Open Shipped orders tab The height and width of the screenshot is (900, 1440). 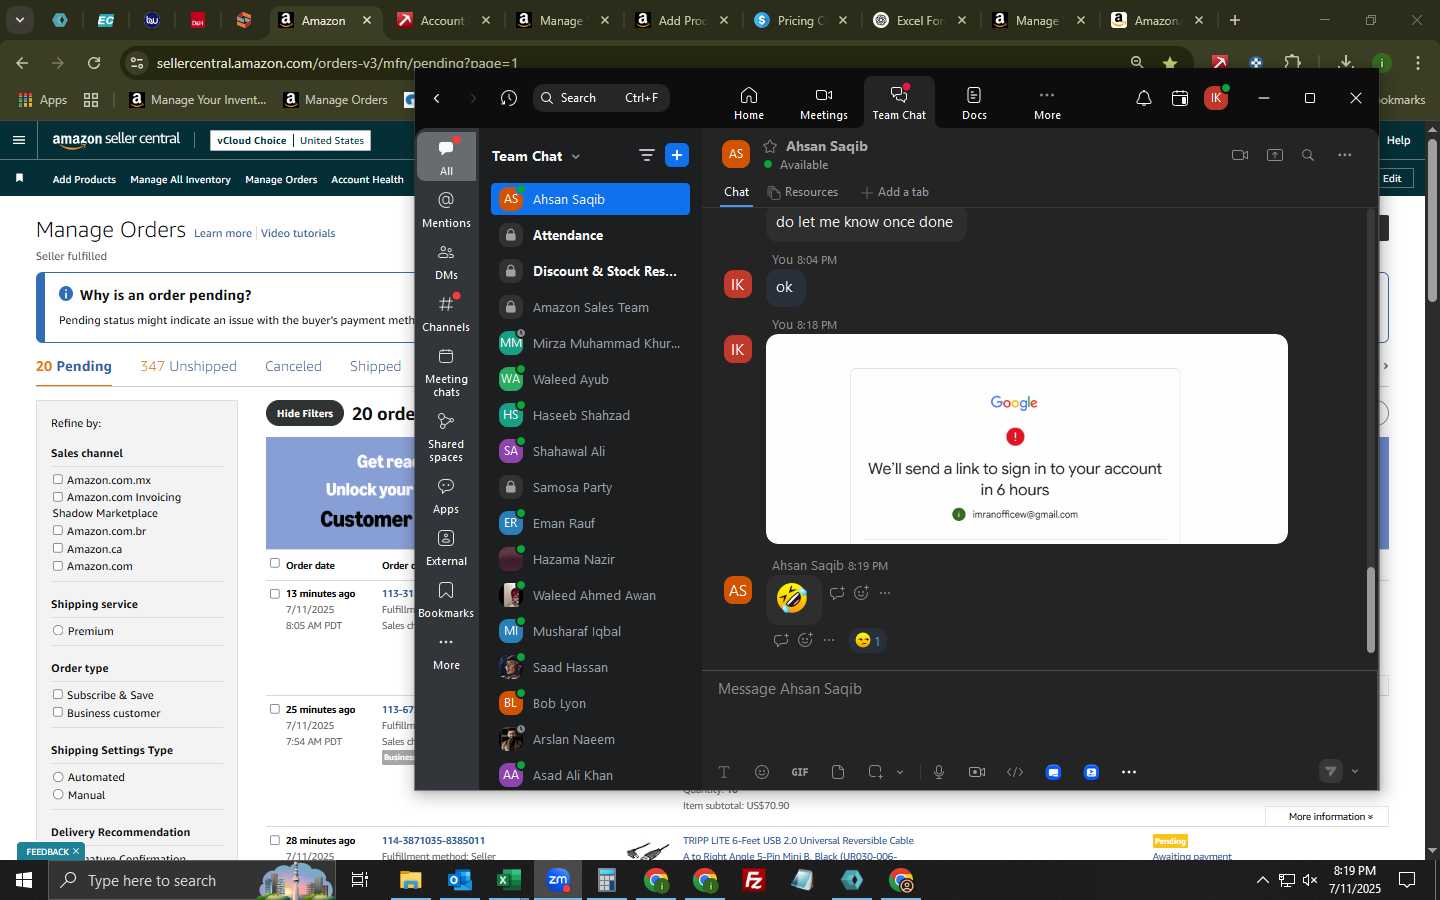(x=375, y=366)
